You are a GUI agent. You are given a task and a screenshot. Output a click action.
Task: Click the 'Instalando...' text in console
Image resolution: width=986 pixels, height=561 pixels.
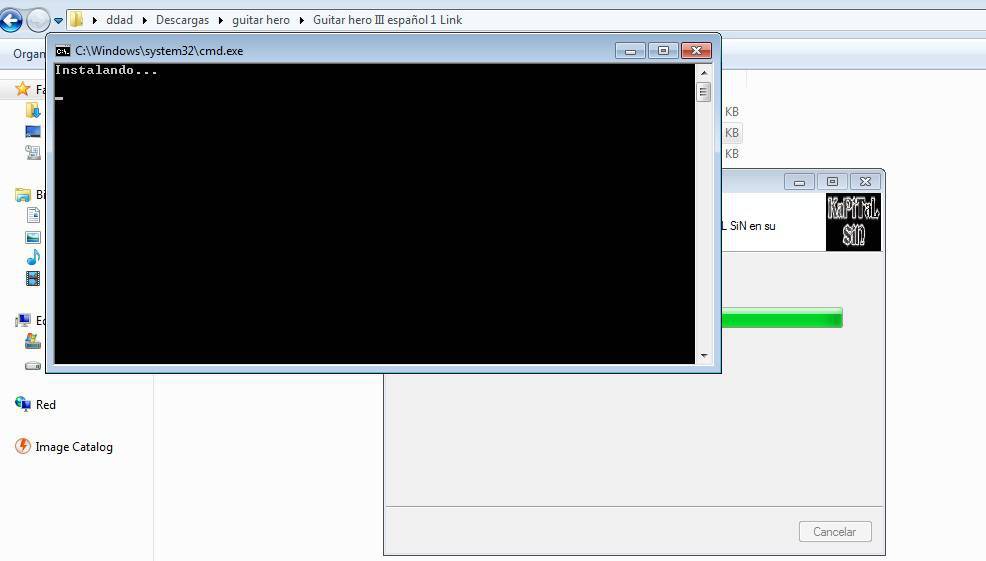[x=106, y=70]
